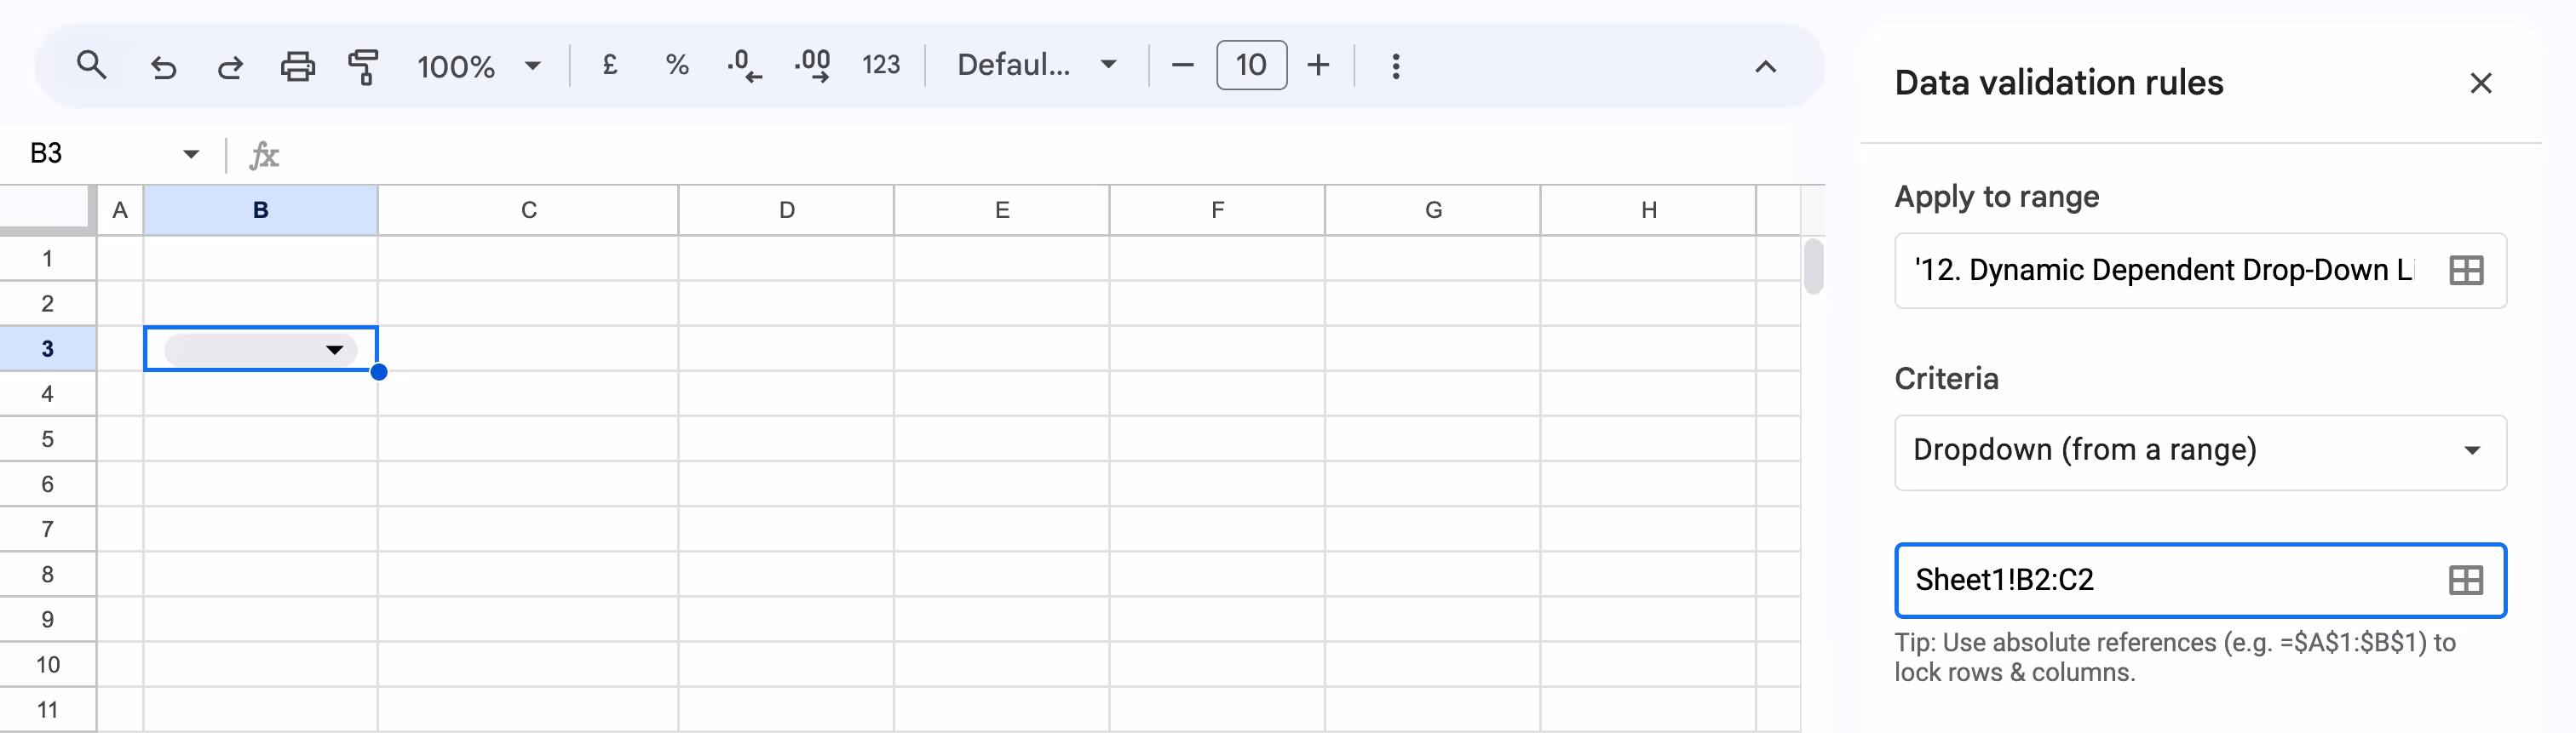The width and height of the screenshot is (2576, 733).
Task: Select the Paint format tool
Action: tap(363, 66)
